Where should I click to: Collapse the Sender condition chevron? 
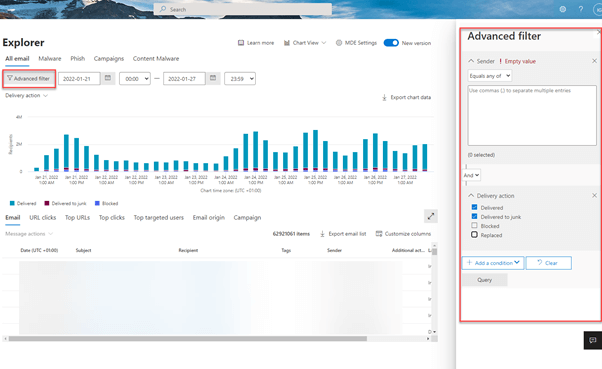pyautogui.click(x=471, y=61)
